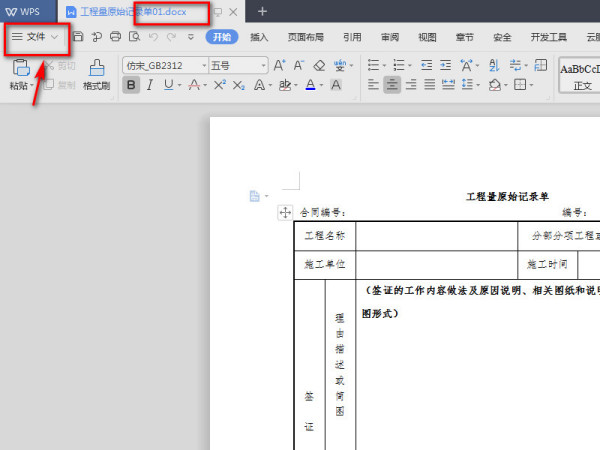Click the font color A icon
This screenshot has height=450, width=600.
[x=311, y=85]
